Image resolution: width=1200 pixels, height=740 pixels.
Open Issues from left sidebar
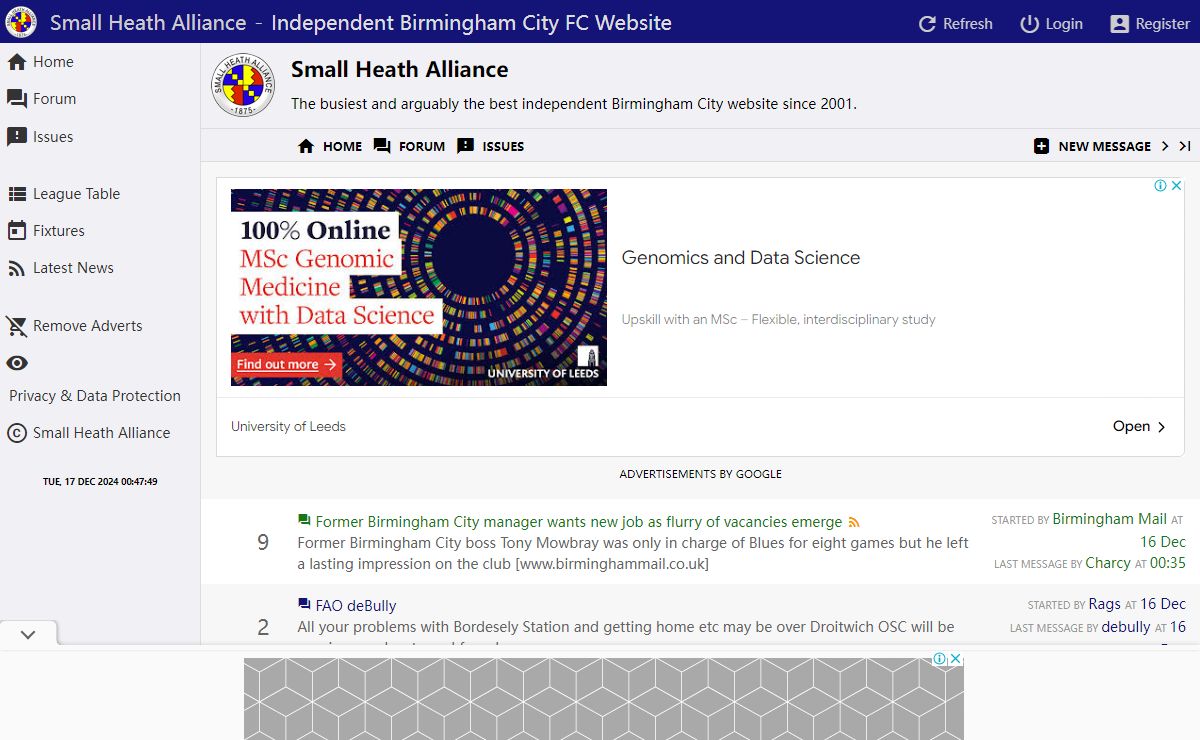coord(40,137)
